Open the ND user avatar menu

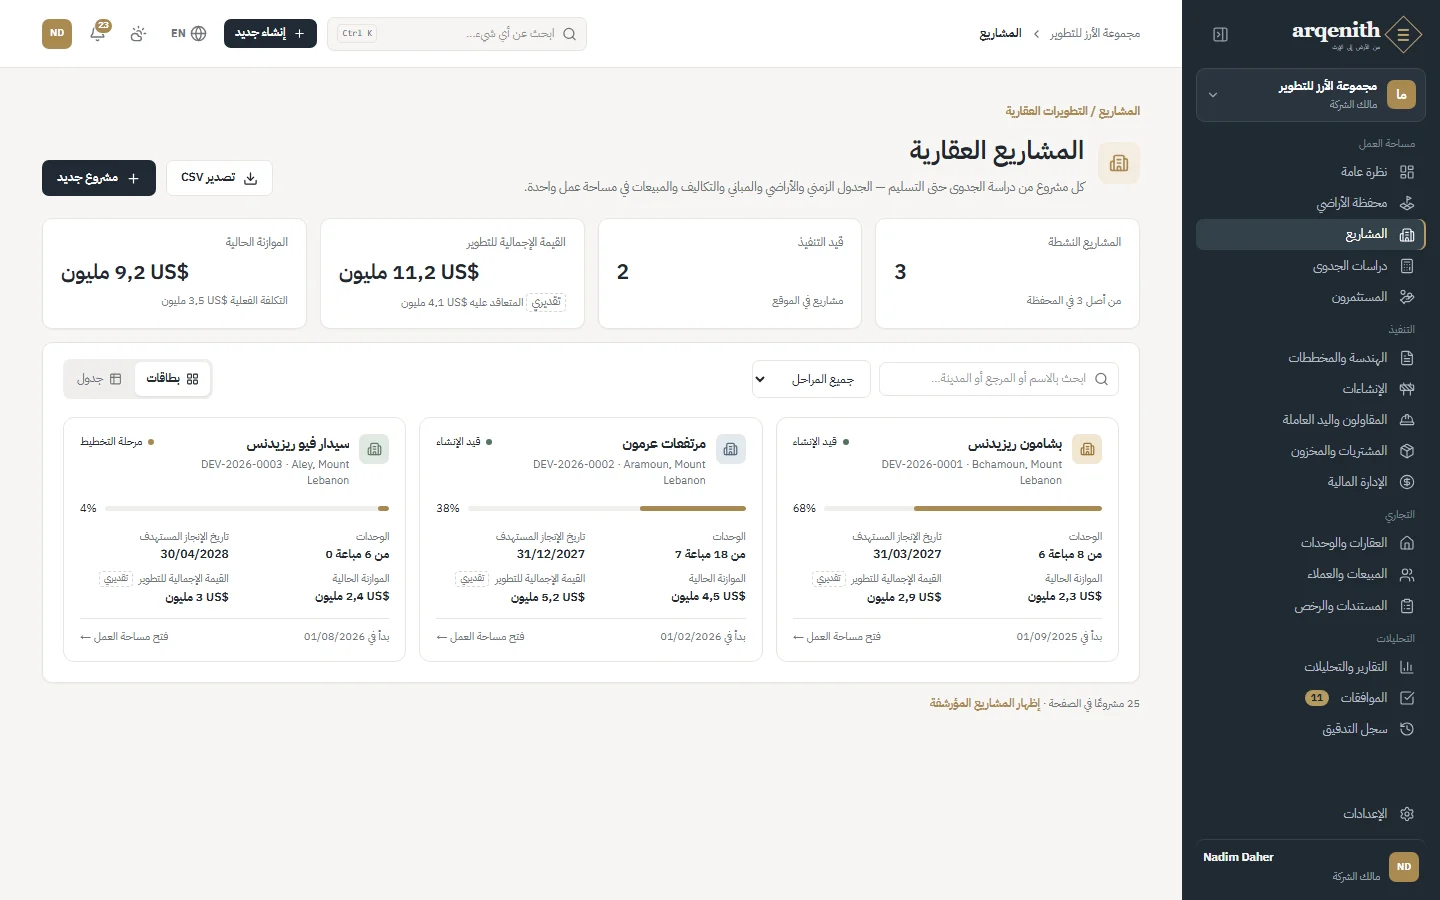click(57, 33)
